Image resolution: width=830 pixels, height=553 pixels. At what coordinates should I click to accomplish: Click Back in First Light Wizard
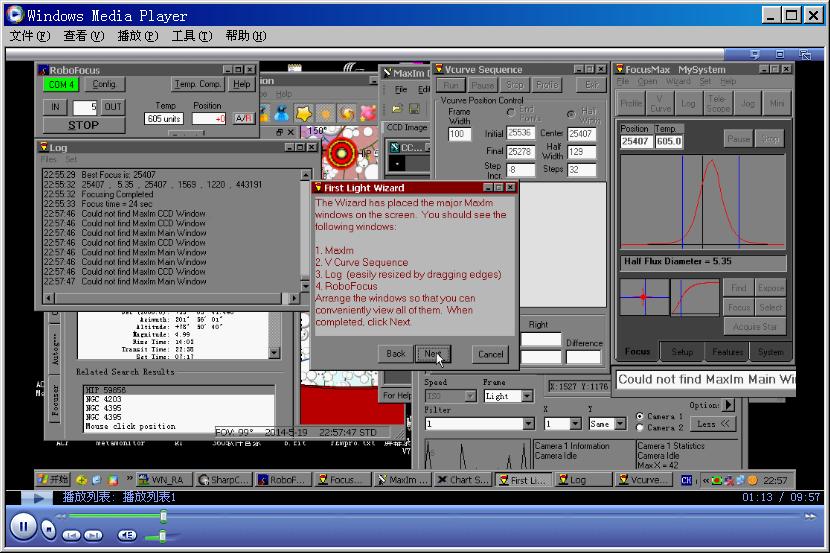coord(395,354)
